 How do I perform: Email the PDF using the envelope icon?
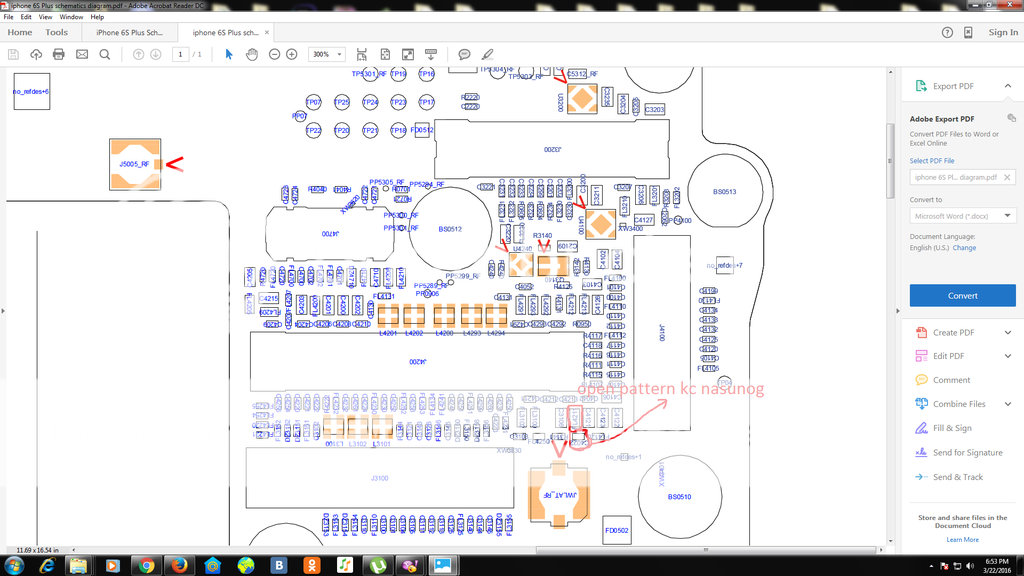[x=81, y=55]
